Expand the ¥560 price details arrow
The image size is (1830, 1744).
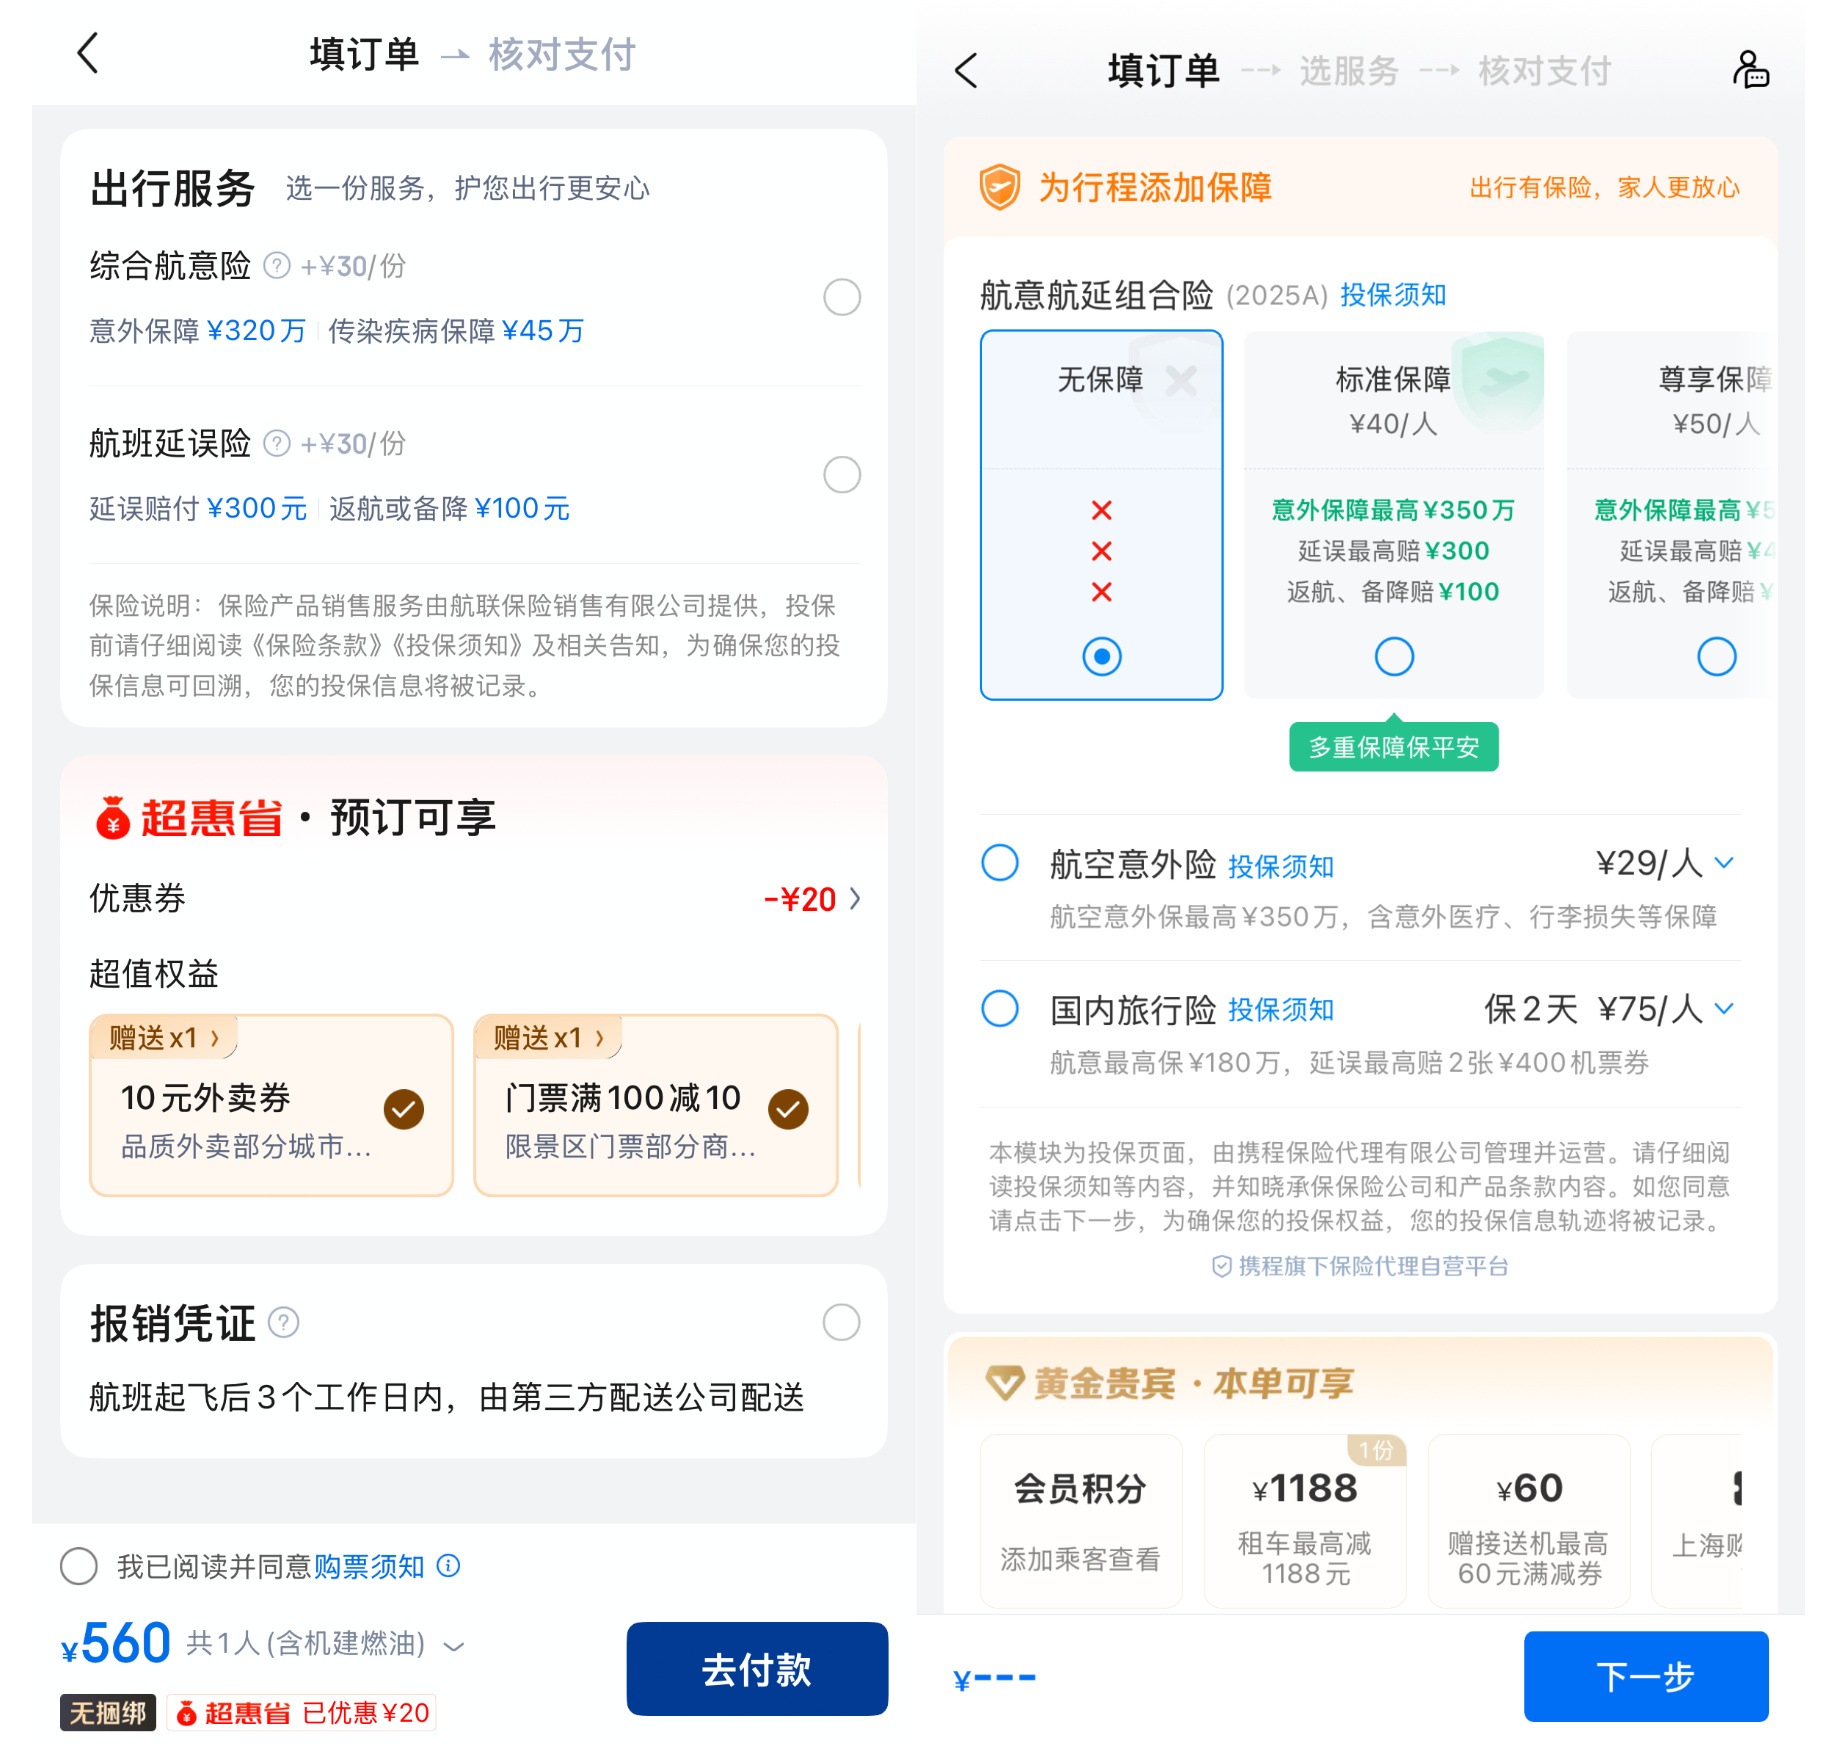[x=454, y=1645]
